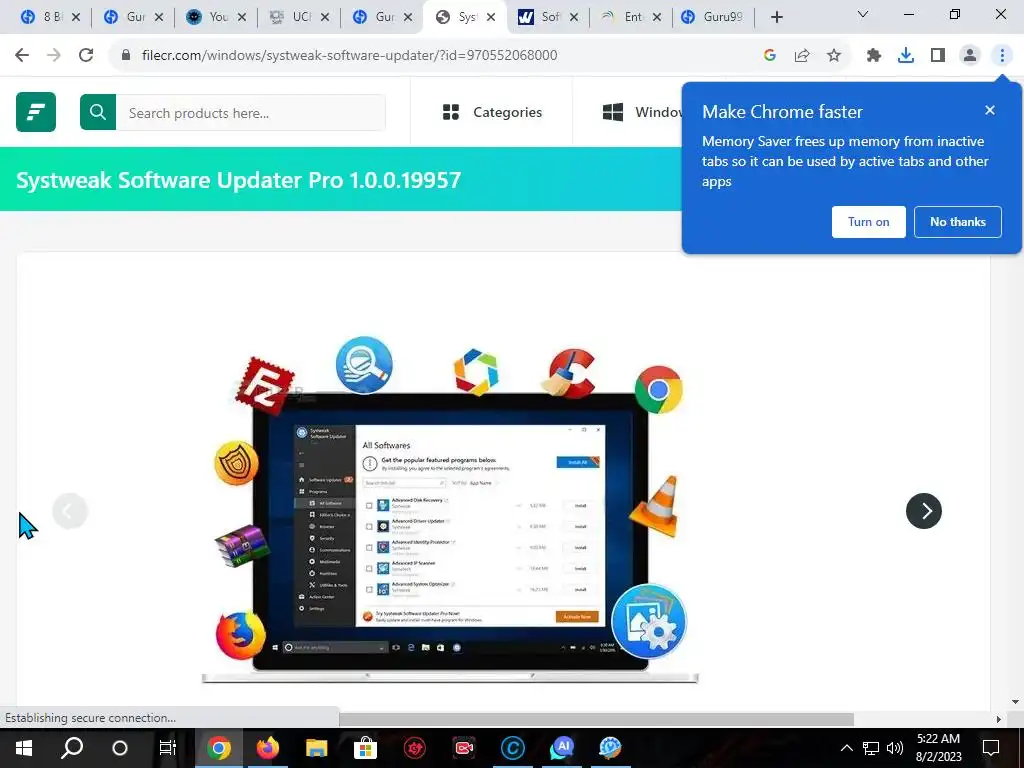Open the Chrome downloads icon

(x=906, y=56)
